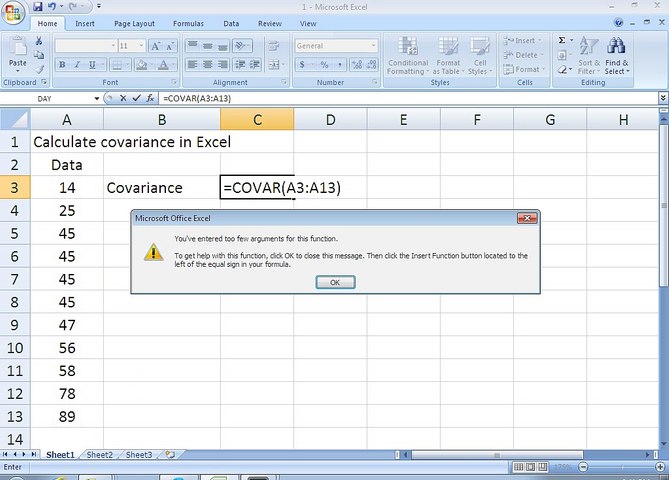Image resolution: width=669 pixels, height=480 pixels.
Task: Click the Insert cells button
Action: tap(523, 41)
